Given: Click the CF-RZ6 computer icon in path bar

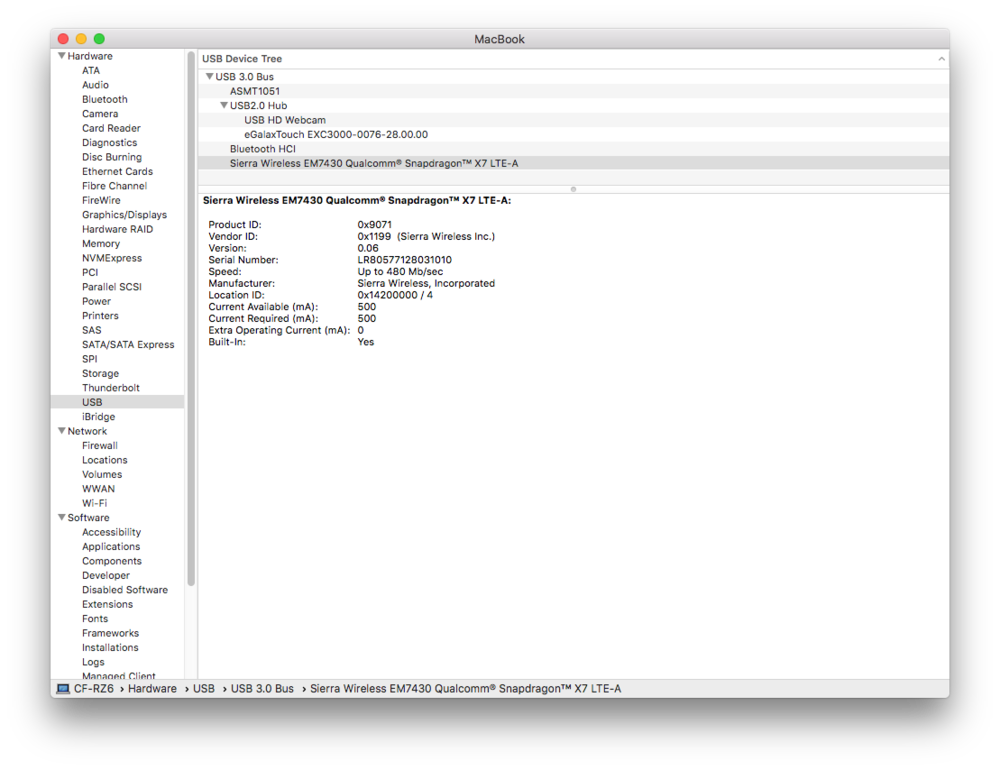Looking at the screenshot, I should [x=63, y=689].
